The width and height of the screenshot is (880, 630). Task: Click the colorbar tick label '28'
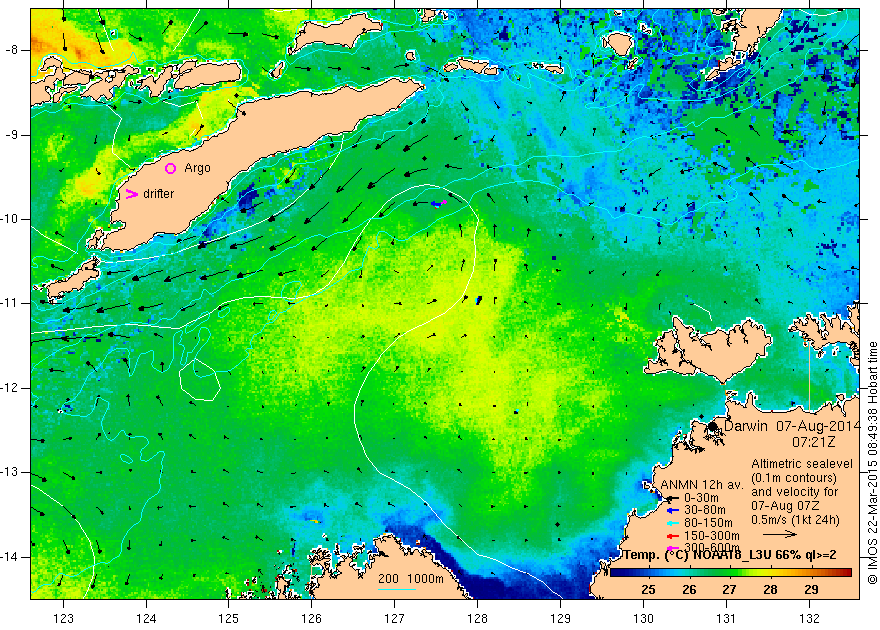click(x=770, y=590)
